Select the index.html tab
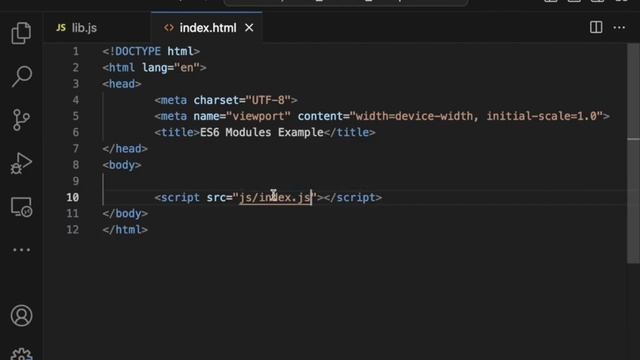This screenshot has height=360, width=640. pos(208,28)
